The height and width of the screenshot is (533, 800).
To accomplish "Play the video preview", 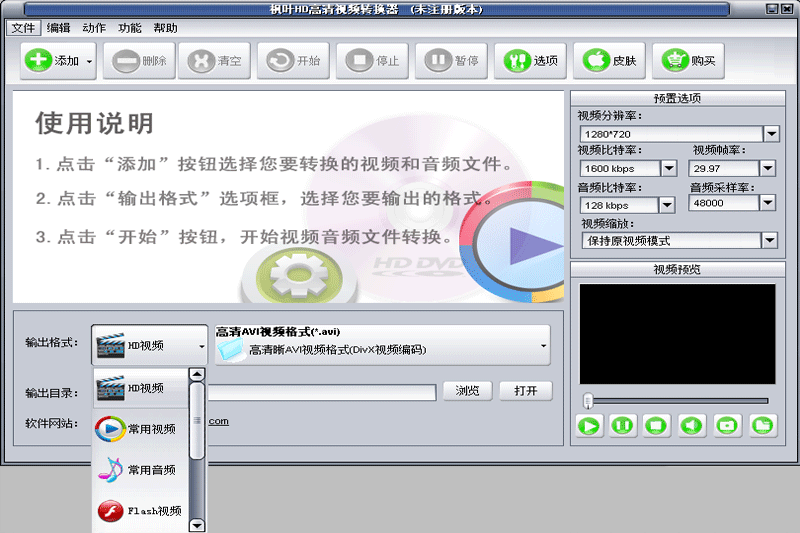I will [x=588, y=425].
